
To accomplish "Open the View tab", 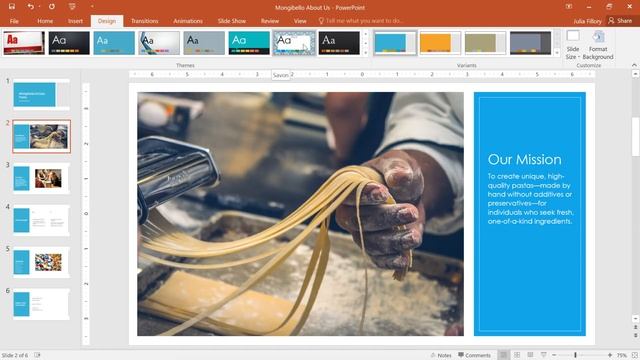I will (300, 21).
